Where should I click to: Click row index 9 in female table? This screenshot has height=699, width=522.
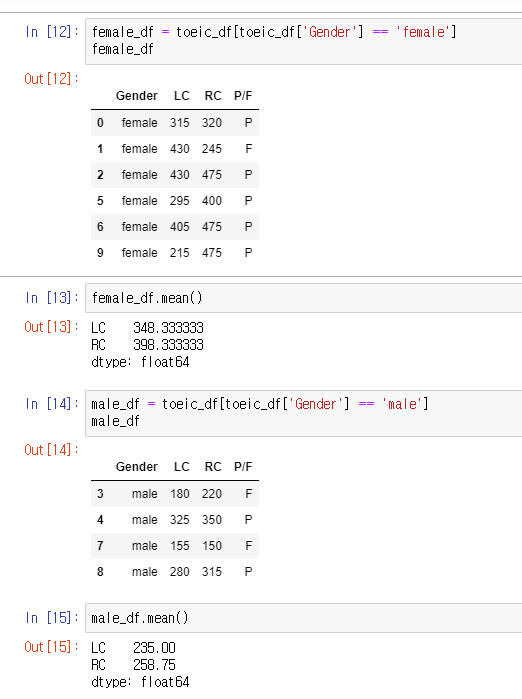100,253
